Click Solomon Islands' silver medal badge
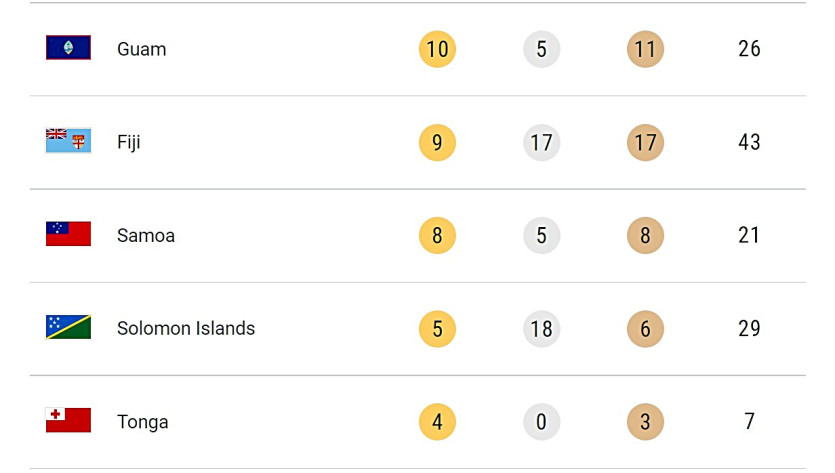The image size is (835, 473). (x=541, y=328)
